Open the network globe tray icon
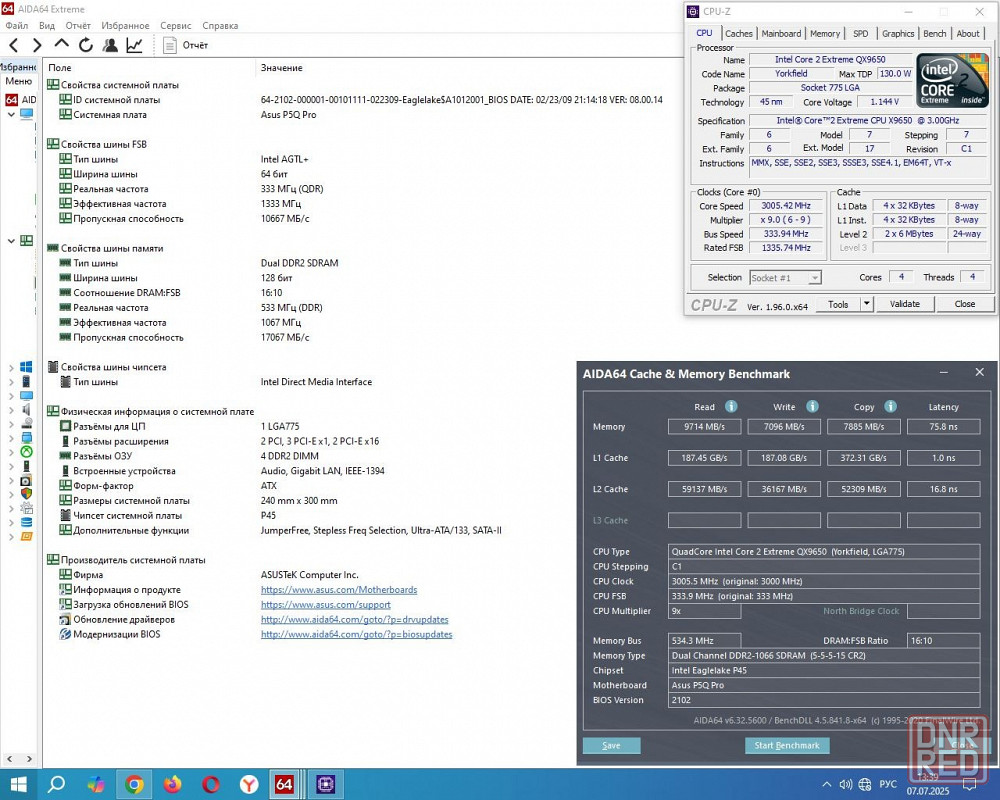Viewport: 1000px width, 800px height. click(865, 785)
